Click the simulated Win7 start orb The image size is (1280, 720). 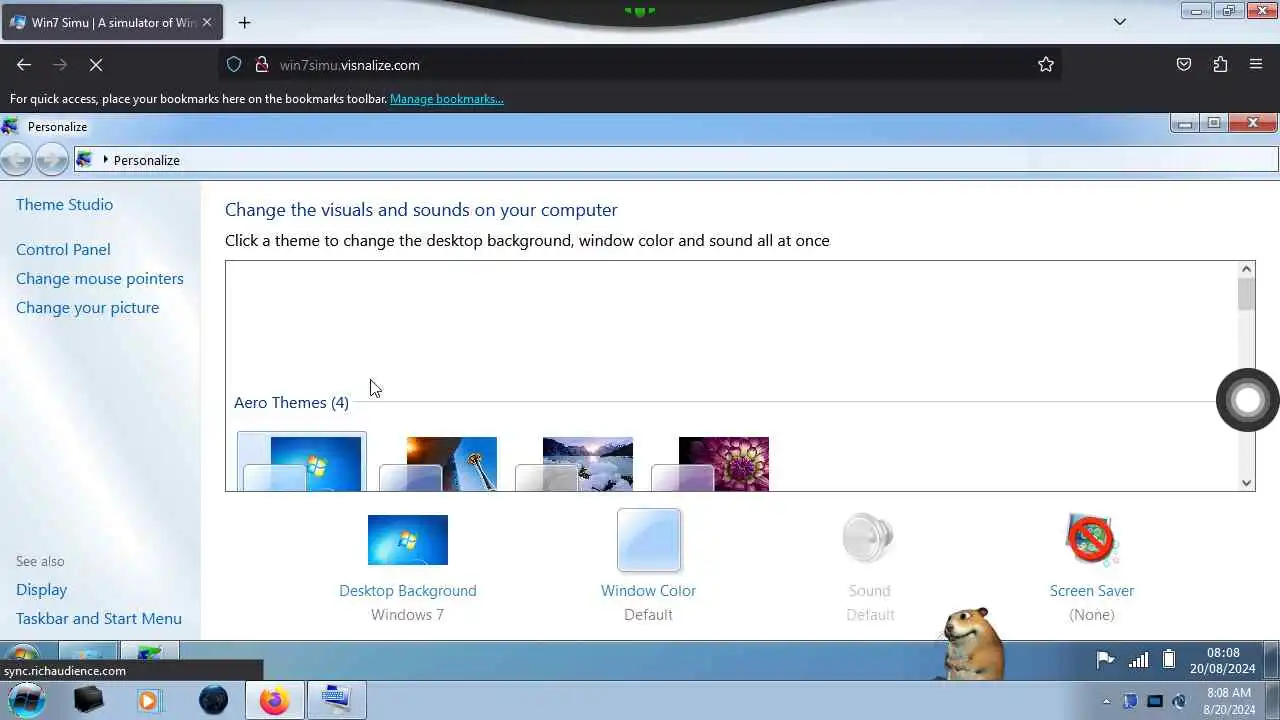pos(22,656)
